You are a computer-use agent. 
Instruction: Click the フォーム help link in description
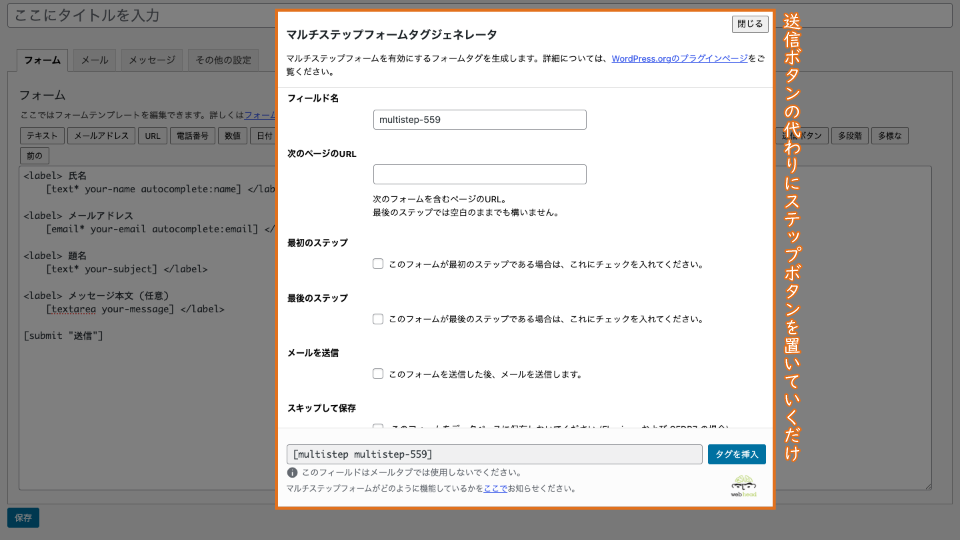[x=260, y=115]
